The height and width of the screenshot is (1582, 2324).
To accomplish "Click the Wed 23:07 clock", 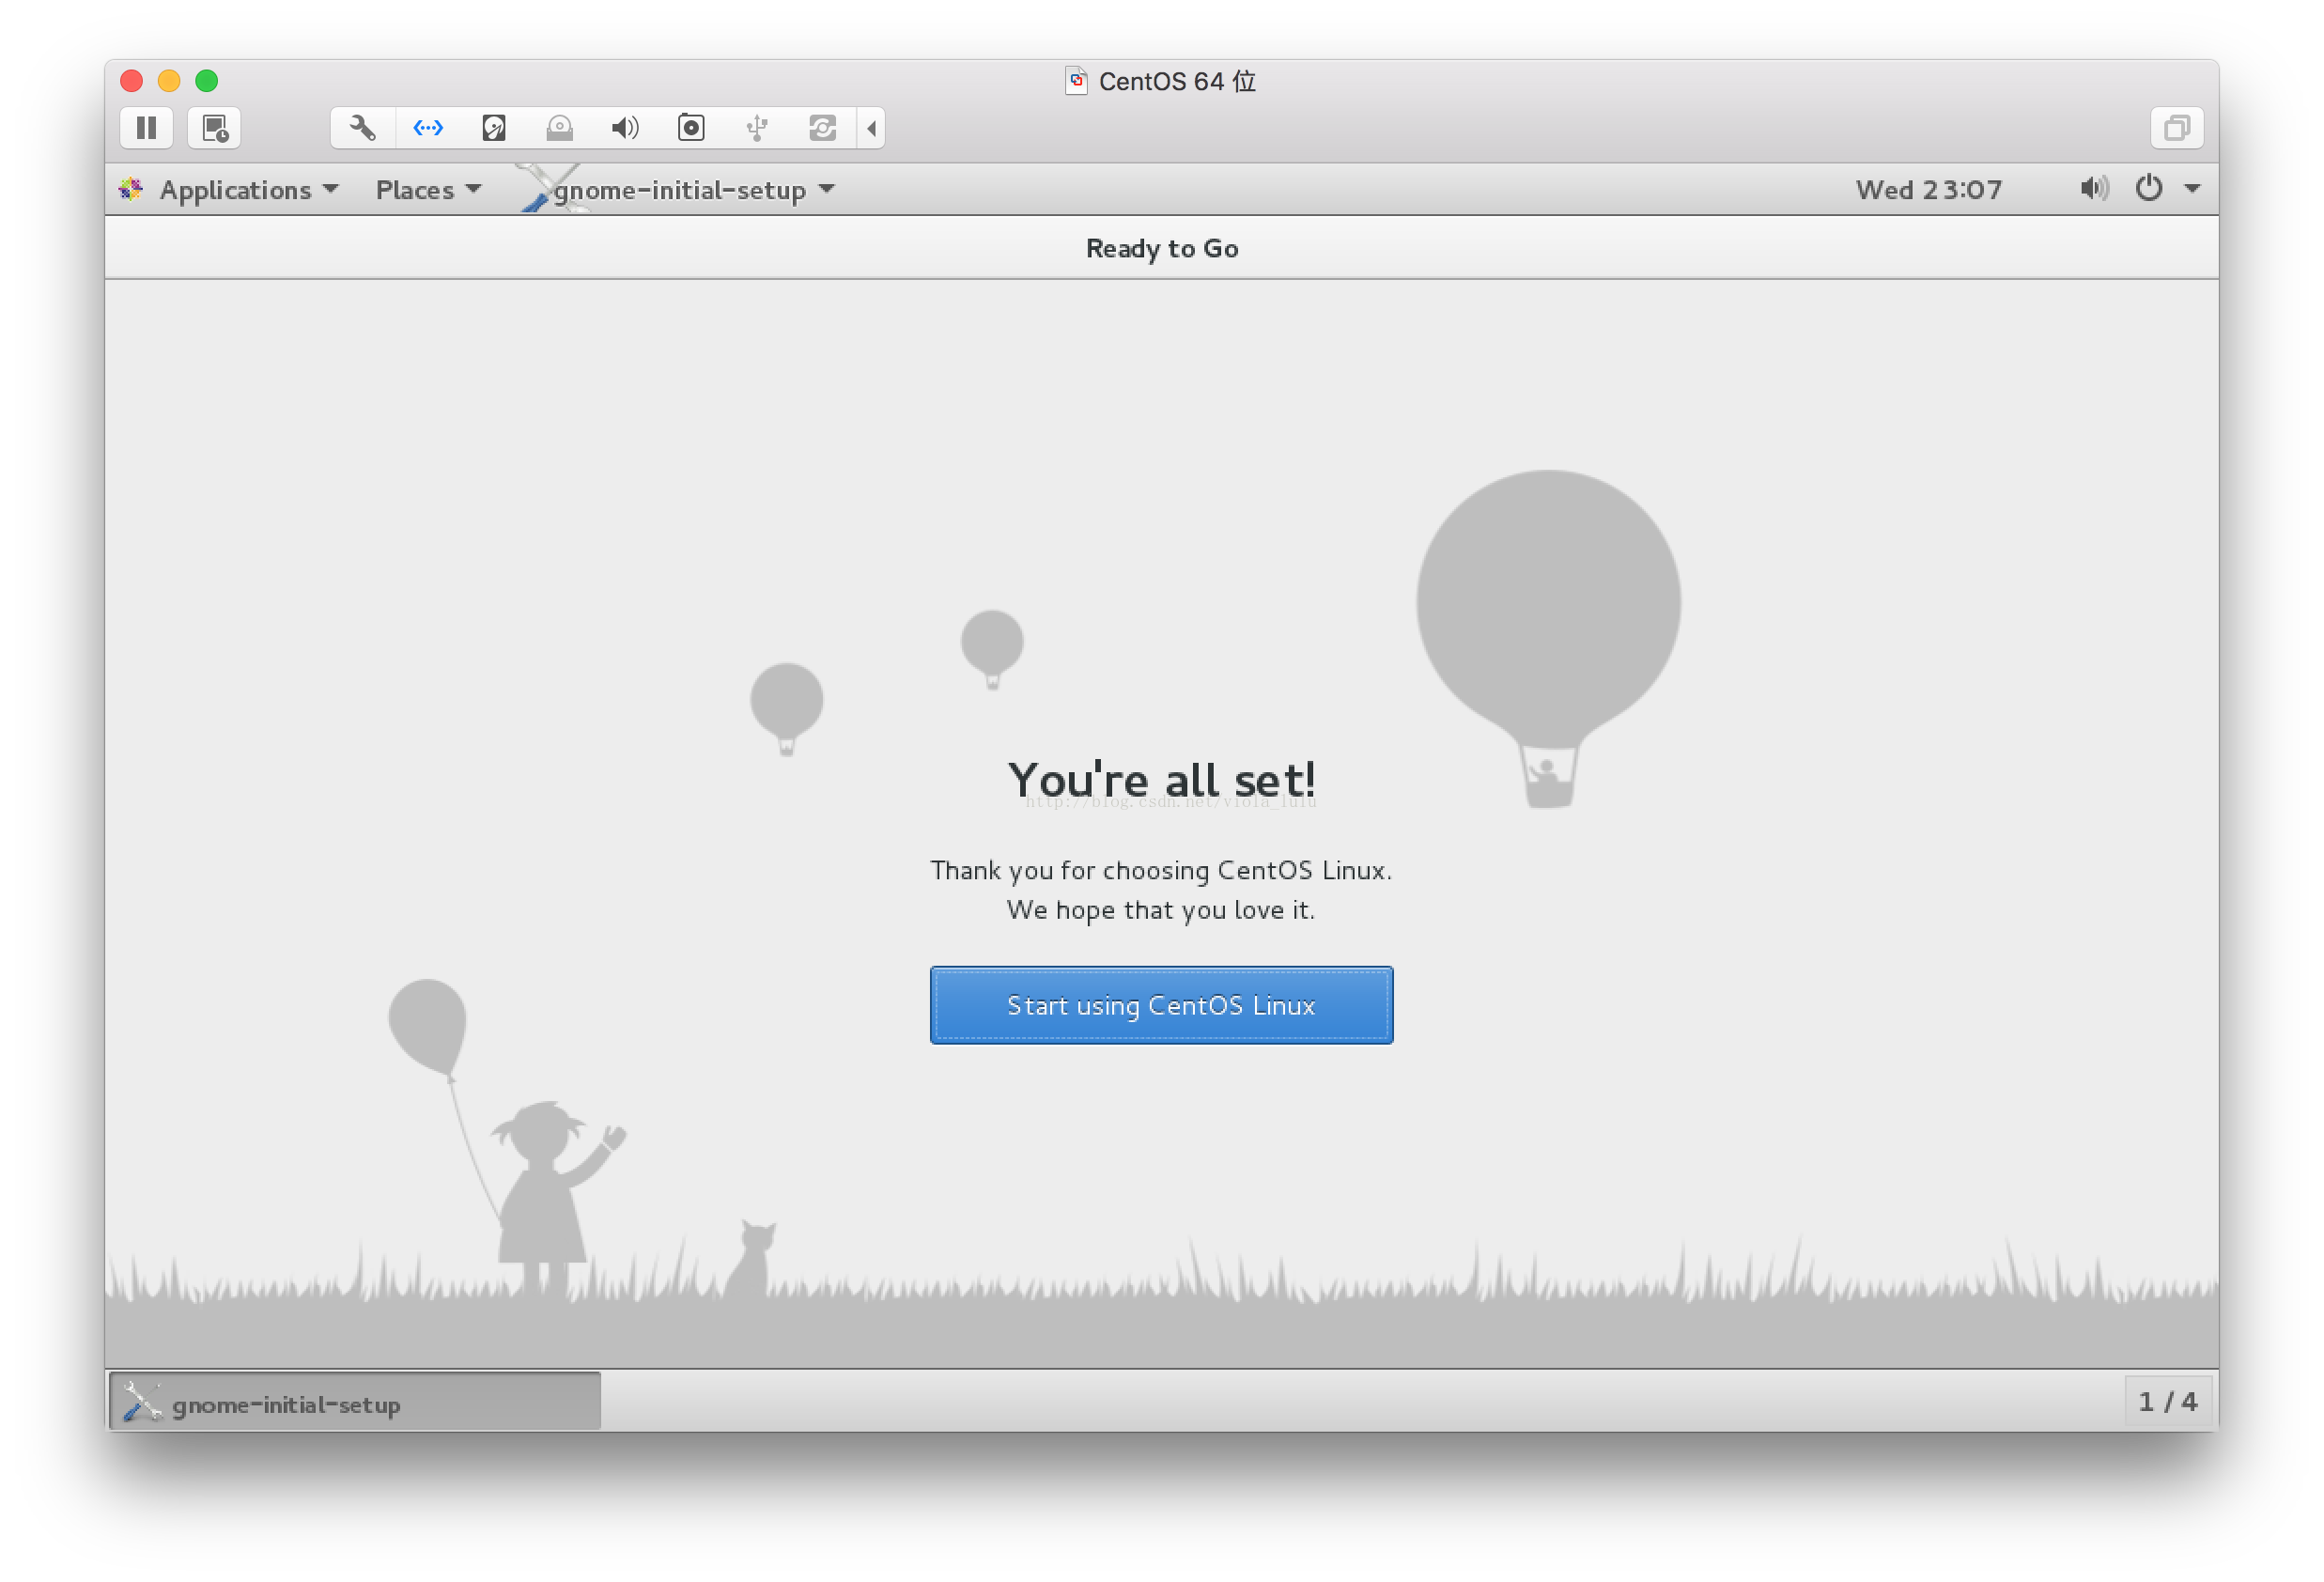I will click(x=1928, y=190).
